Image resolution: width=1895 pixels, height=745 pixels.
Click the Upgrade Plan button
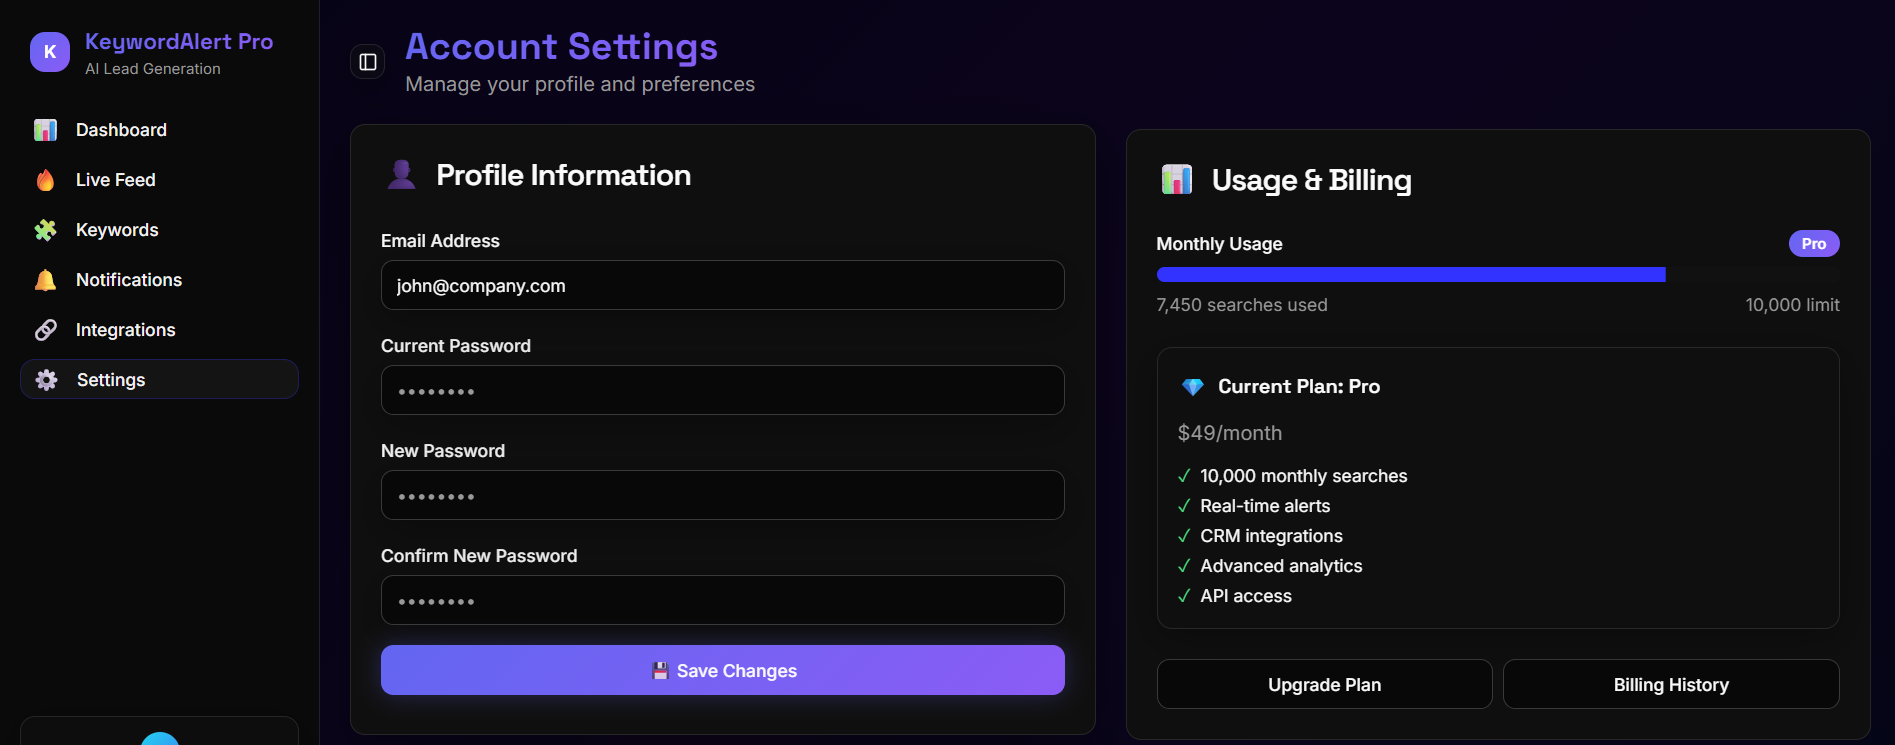1324,685
